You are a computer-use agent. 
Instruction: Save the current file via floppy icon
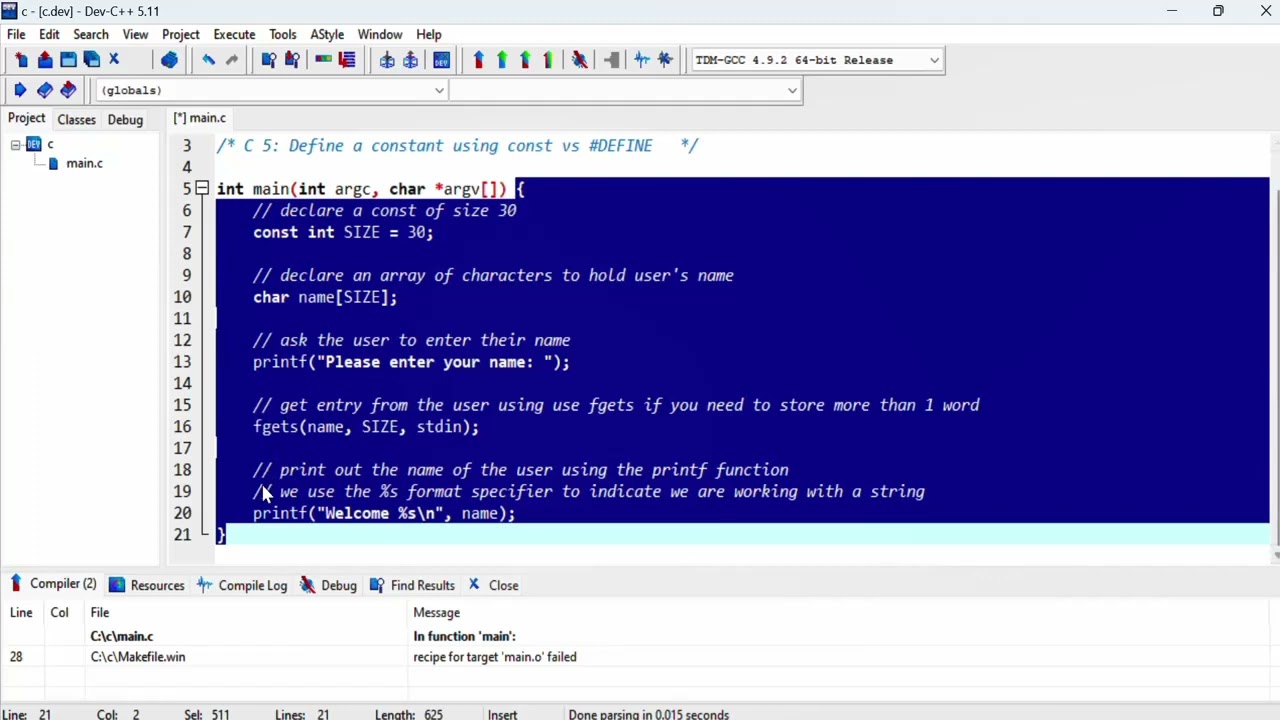68,60
